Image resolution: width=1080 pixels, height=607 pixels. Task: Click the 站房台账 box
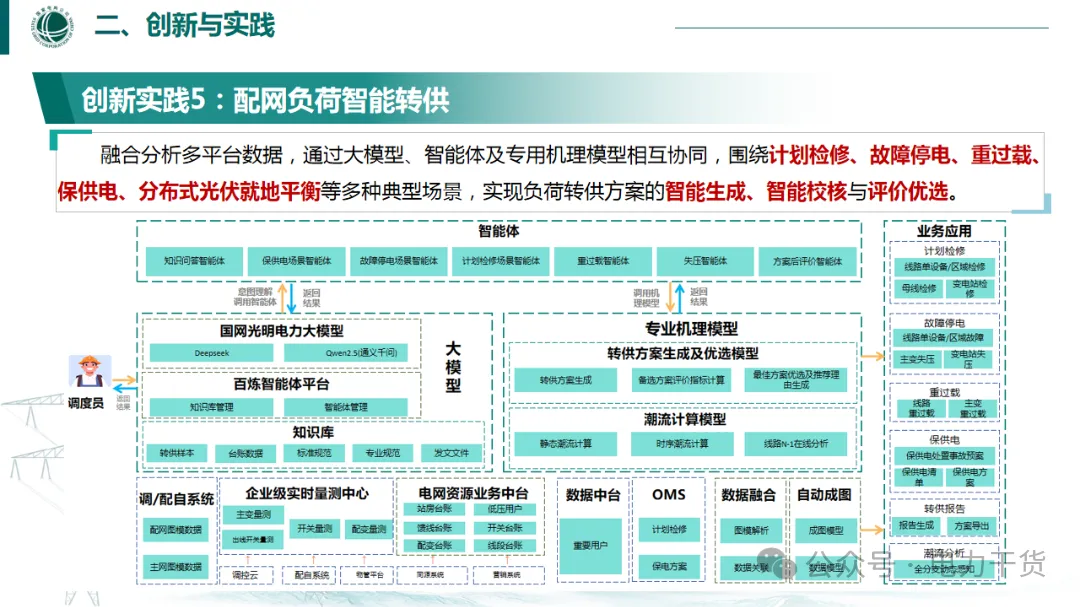point(435,509)
